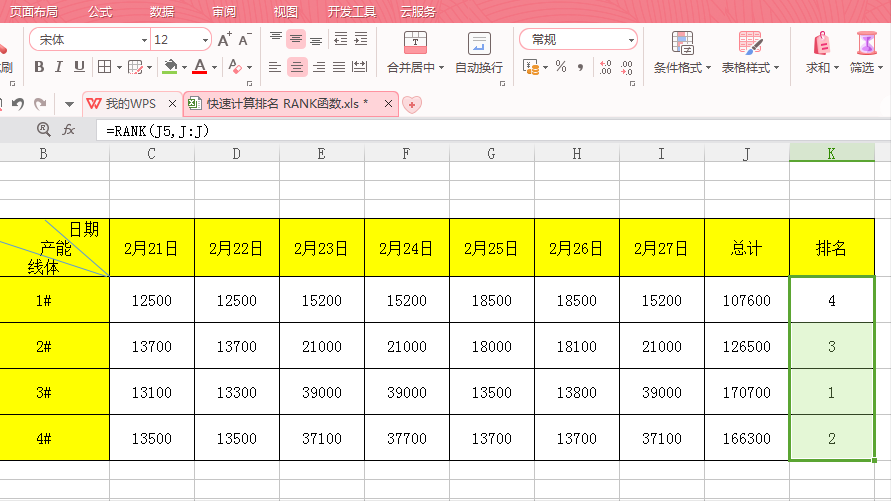The image size is (891, 501).
Task: Click the formula bar =RANK(J5,J:J)
Action: point(492,131)
